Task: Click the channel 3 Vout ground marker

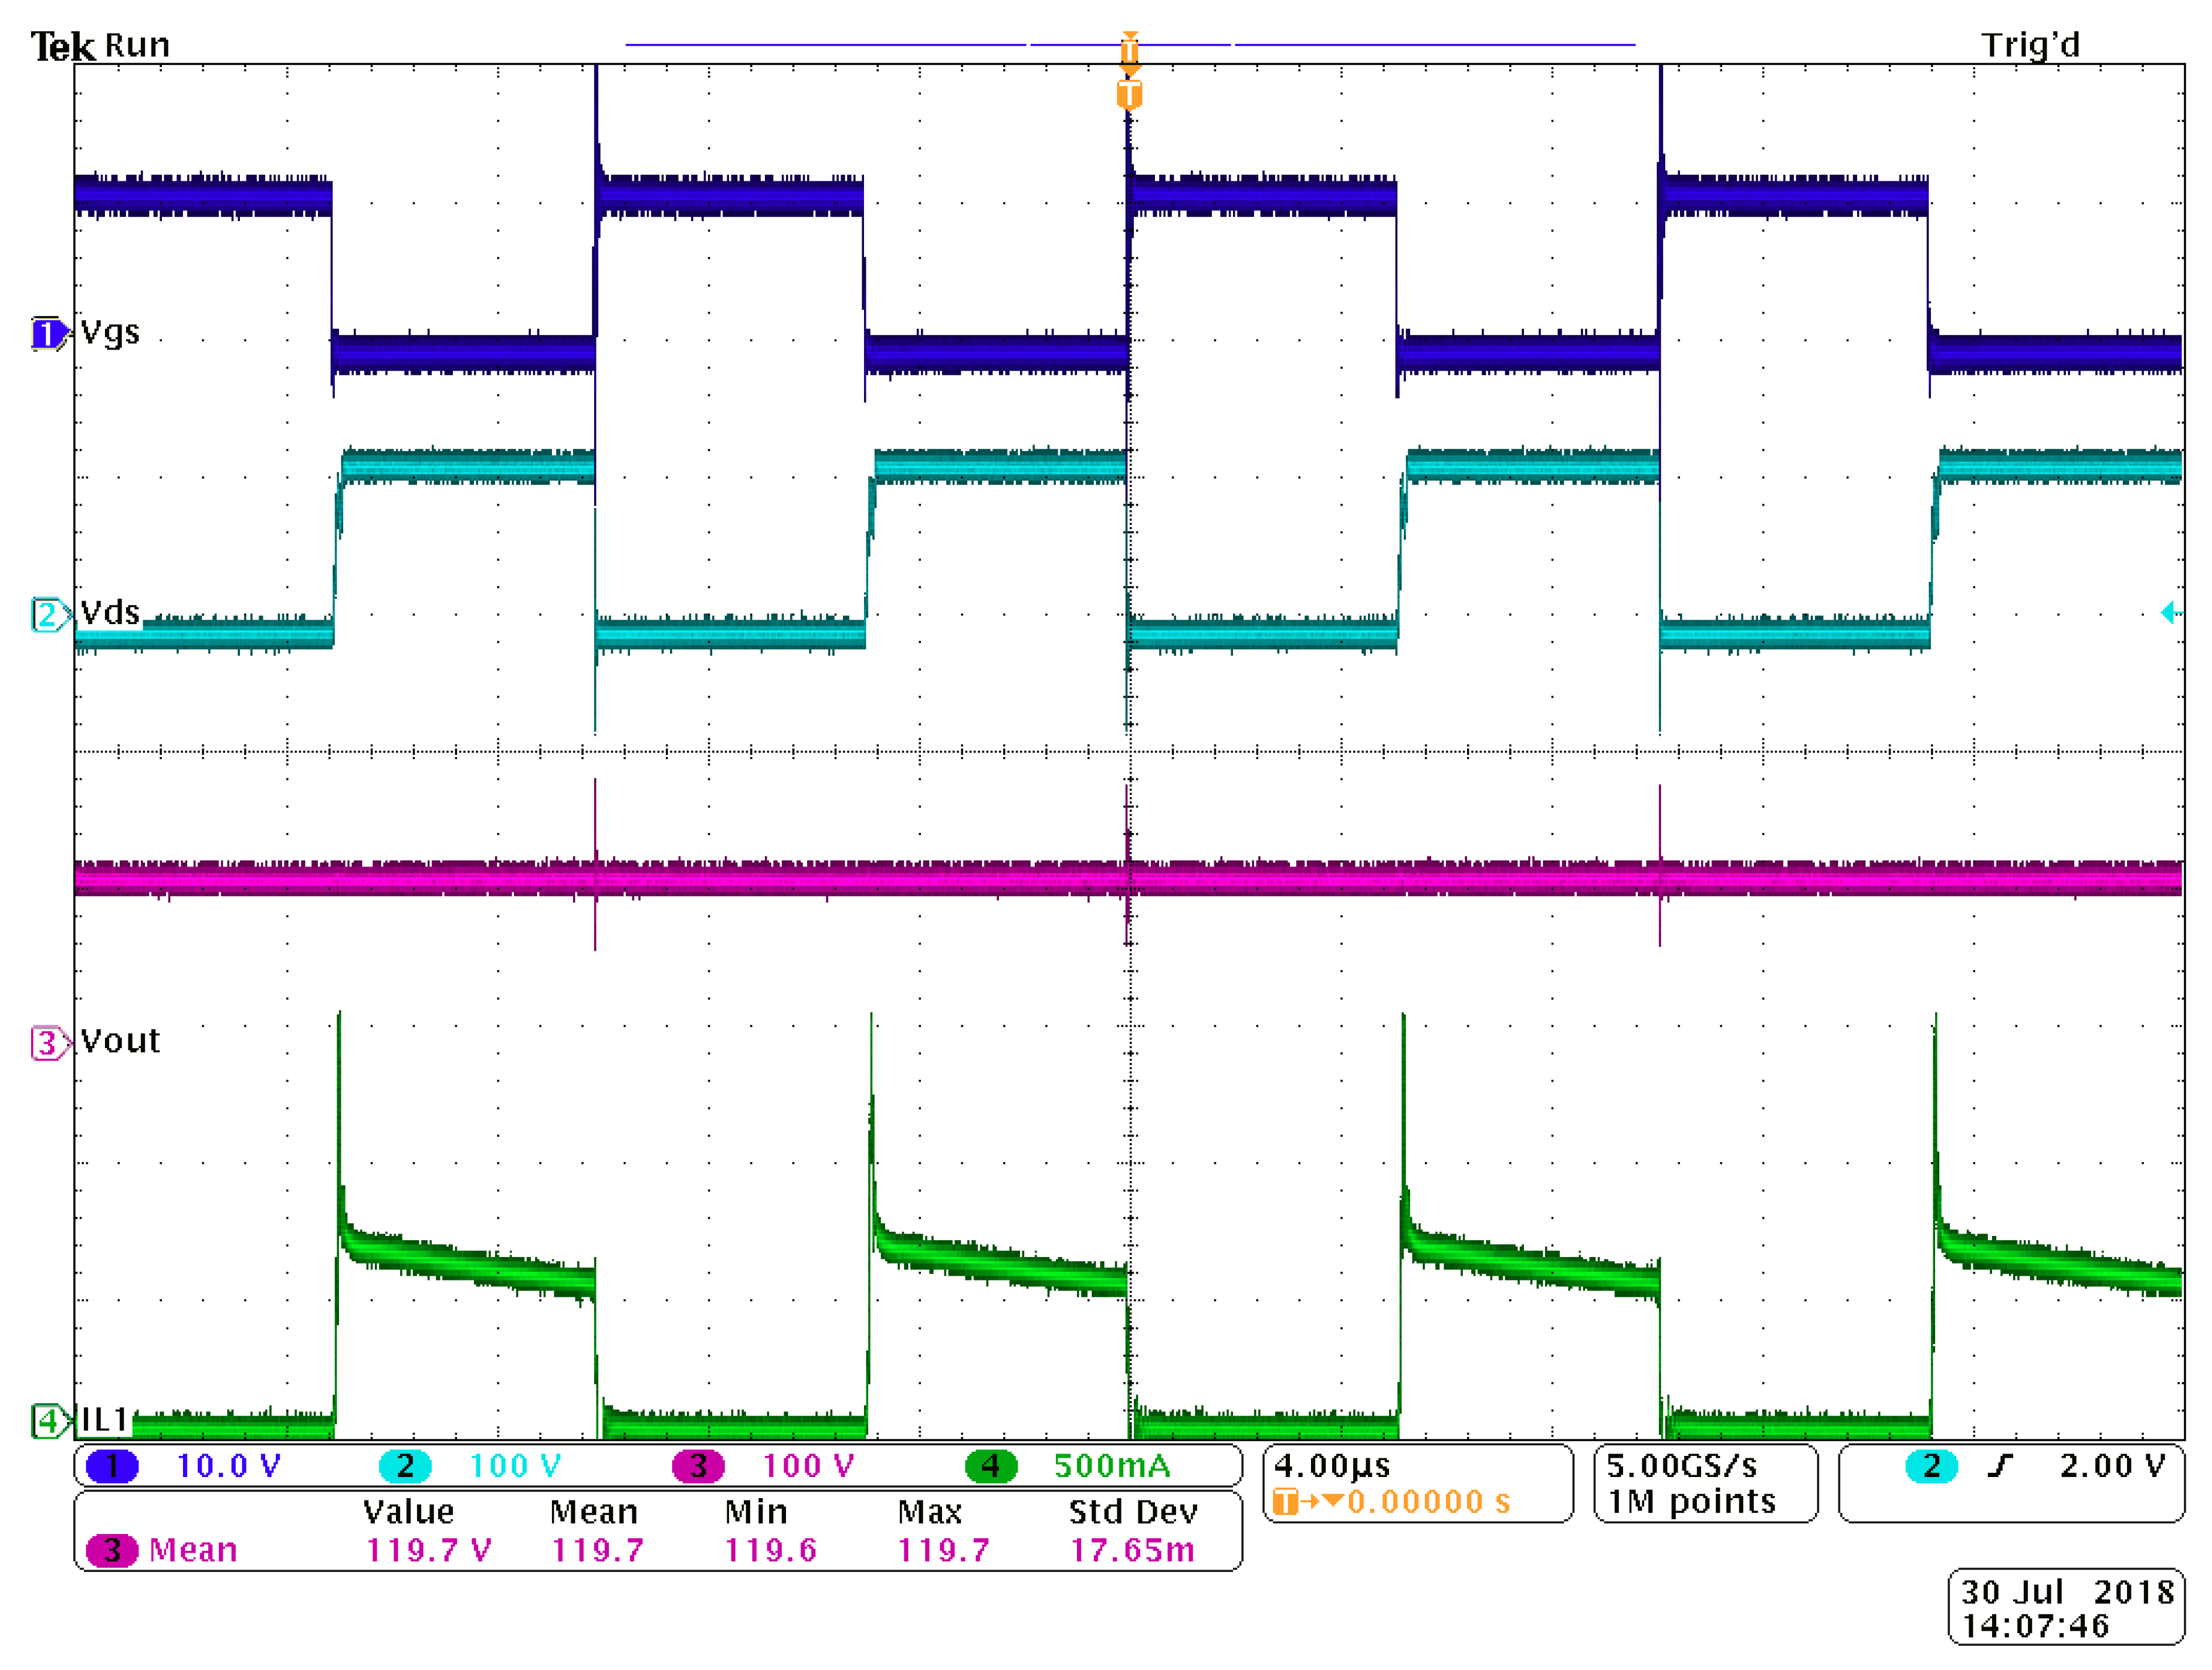Action: click(47, 1043)
